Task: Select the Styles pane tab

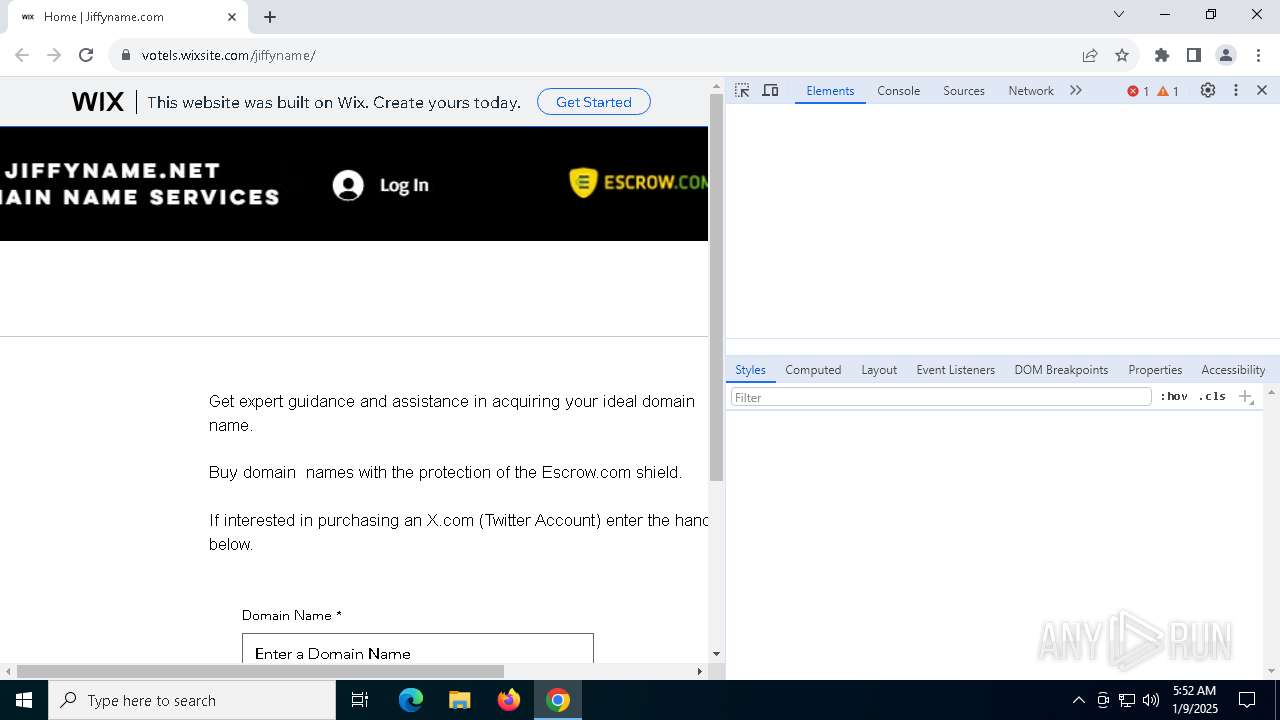Action: 750,369
